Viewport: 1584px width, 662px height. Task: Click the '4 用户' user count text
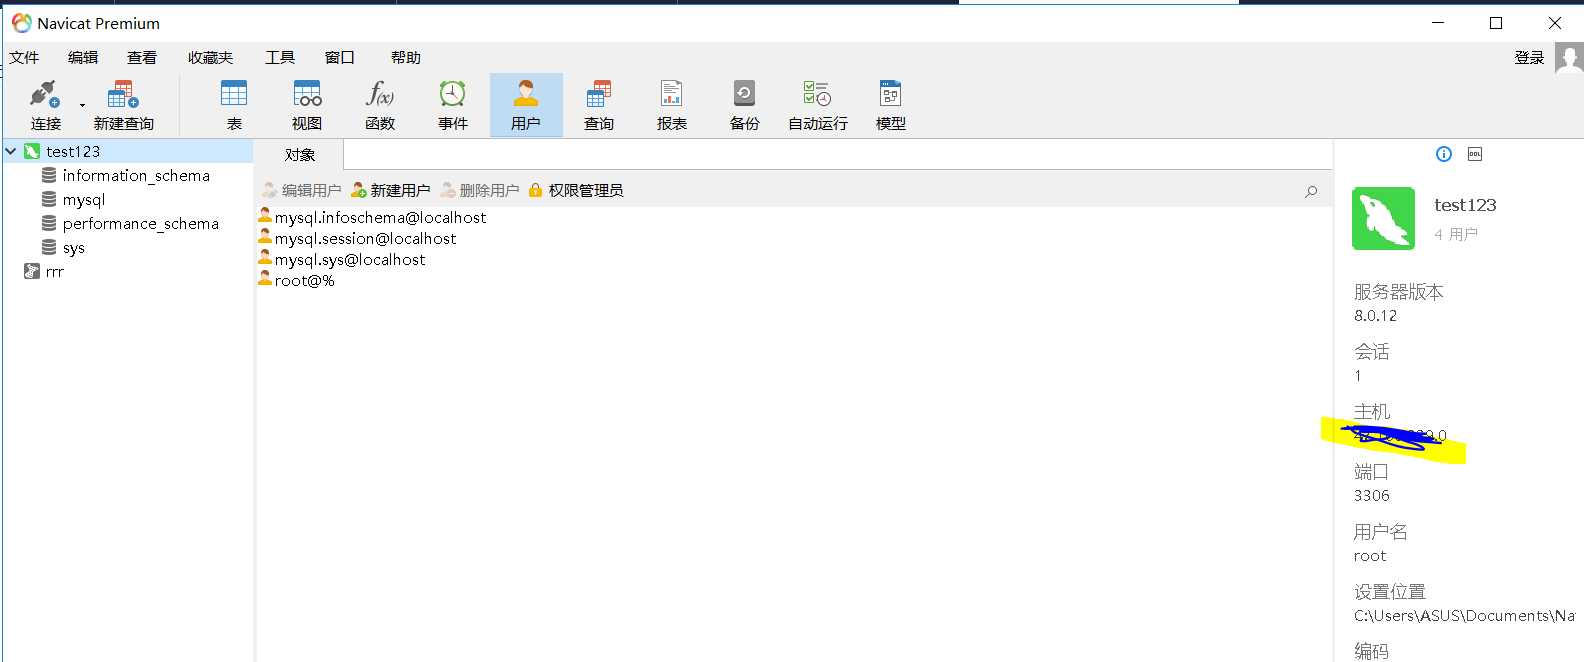coord(1456,234)
